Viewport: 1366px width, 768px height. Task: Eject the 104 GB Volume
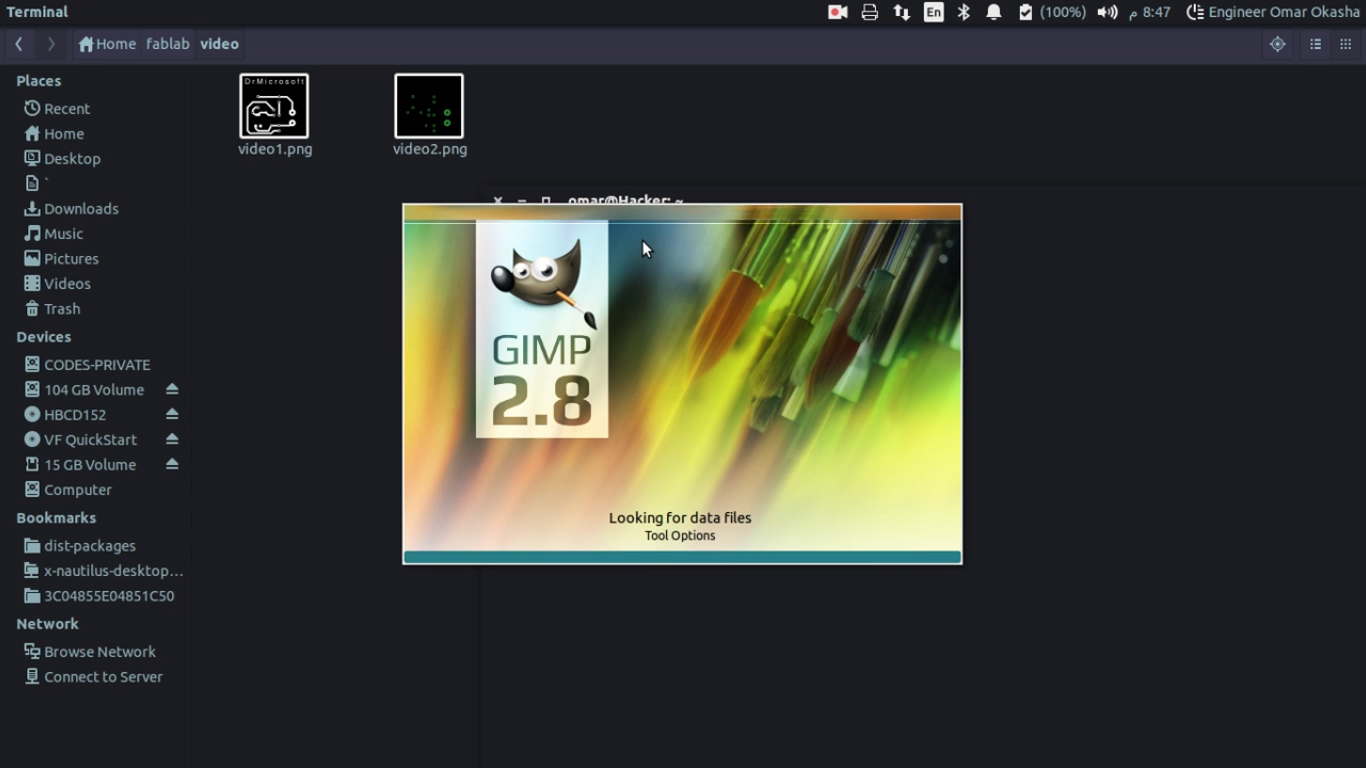[172, 389]
